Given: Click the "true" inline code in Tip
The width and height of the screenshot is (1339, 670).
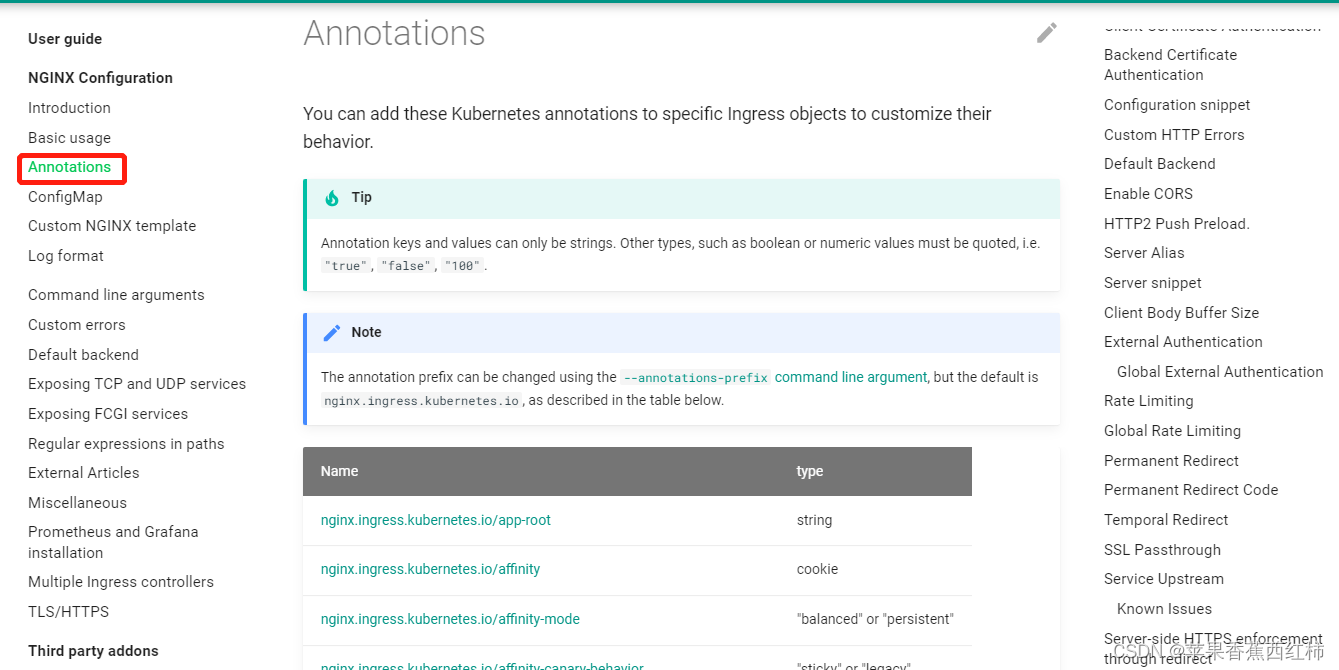Looking at the screenshot, I should [346, 266].
